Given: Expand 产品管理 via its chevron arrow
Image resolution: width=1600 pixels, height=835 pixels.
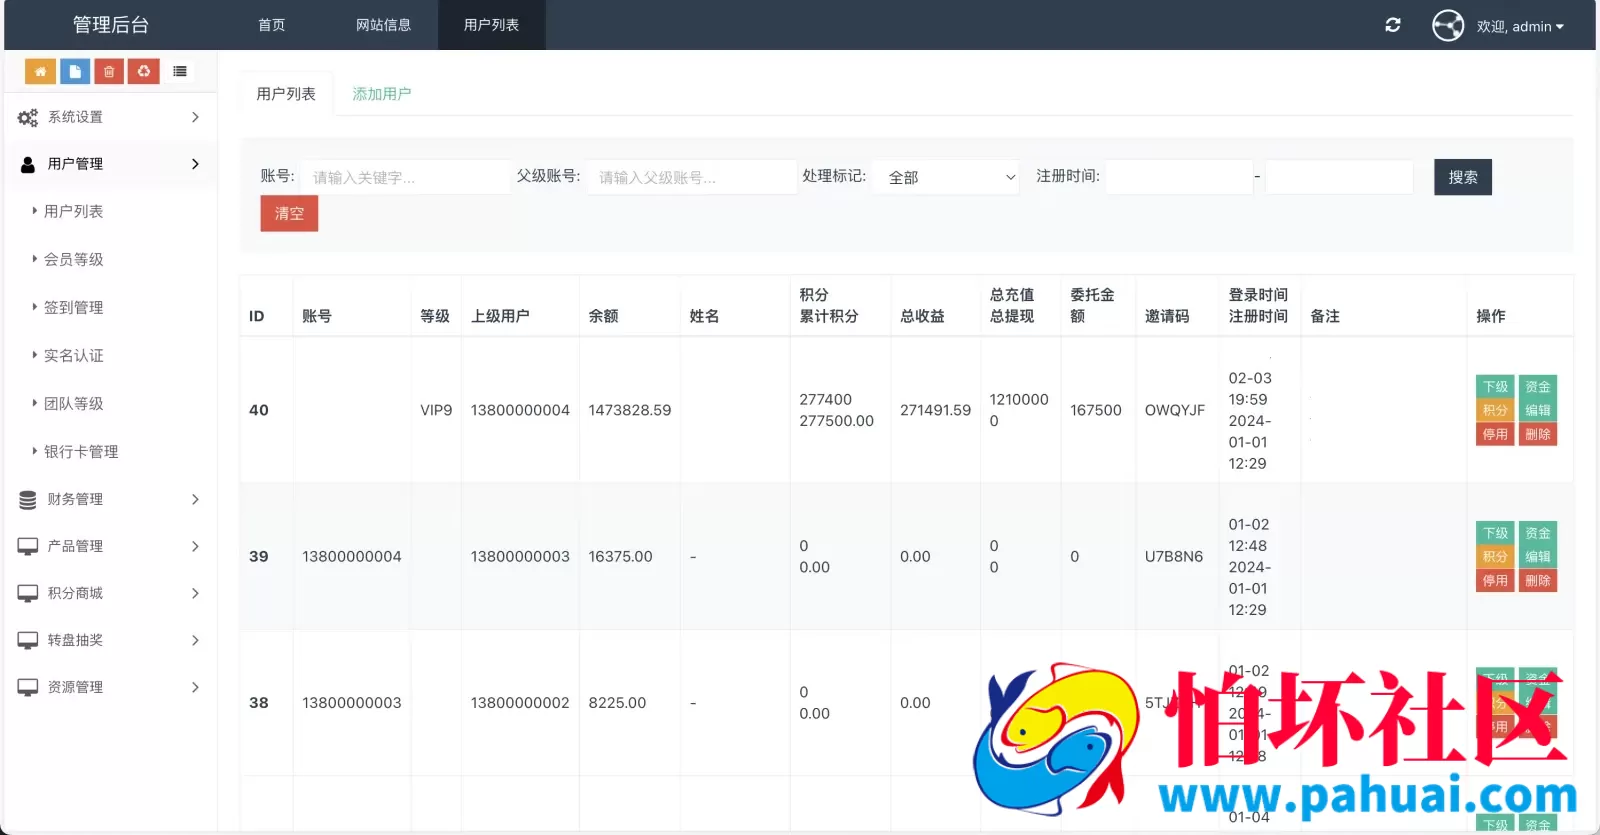Looking at the screenshot, I should [x=195, y=546].
